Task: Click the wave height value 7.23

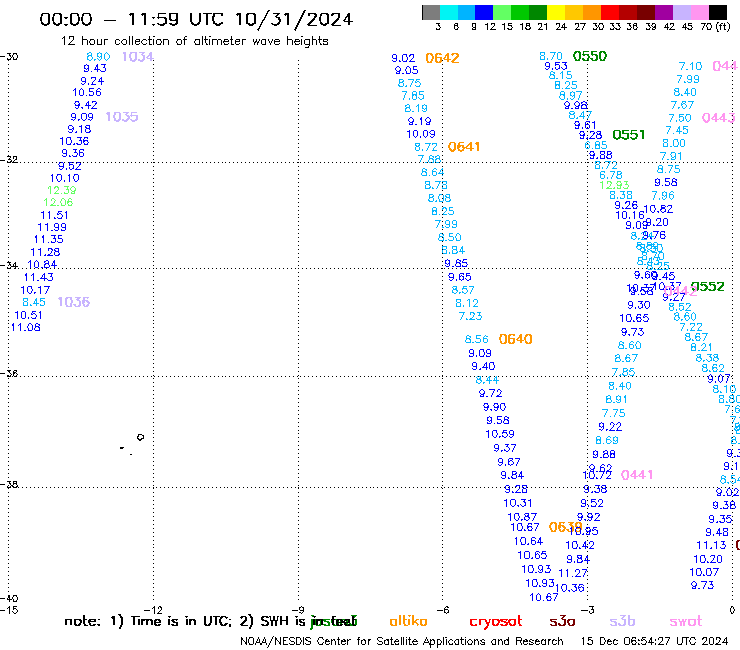Action: pyautogui.click(x=471, y=316)
